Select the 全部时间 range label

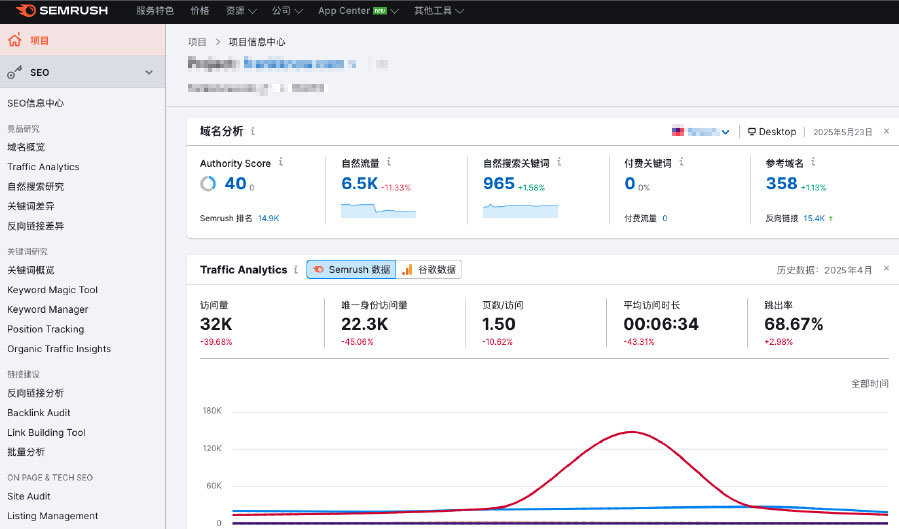point(869,383)
